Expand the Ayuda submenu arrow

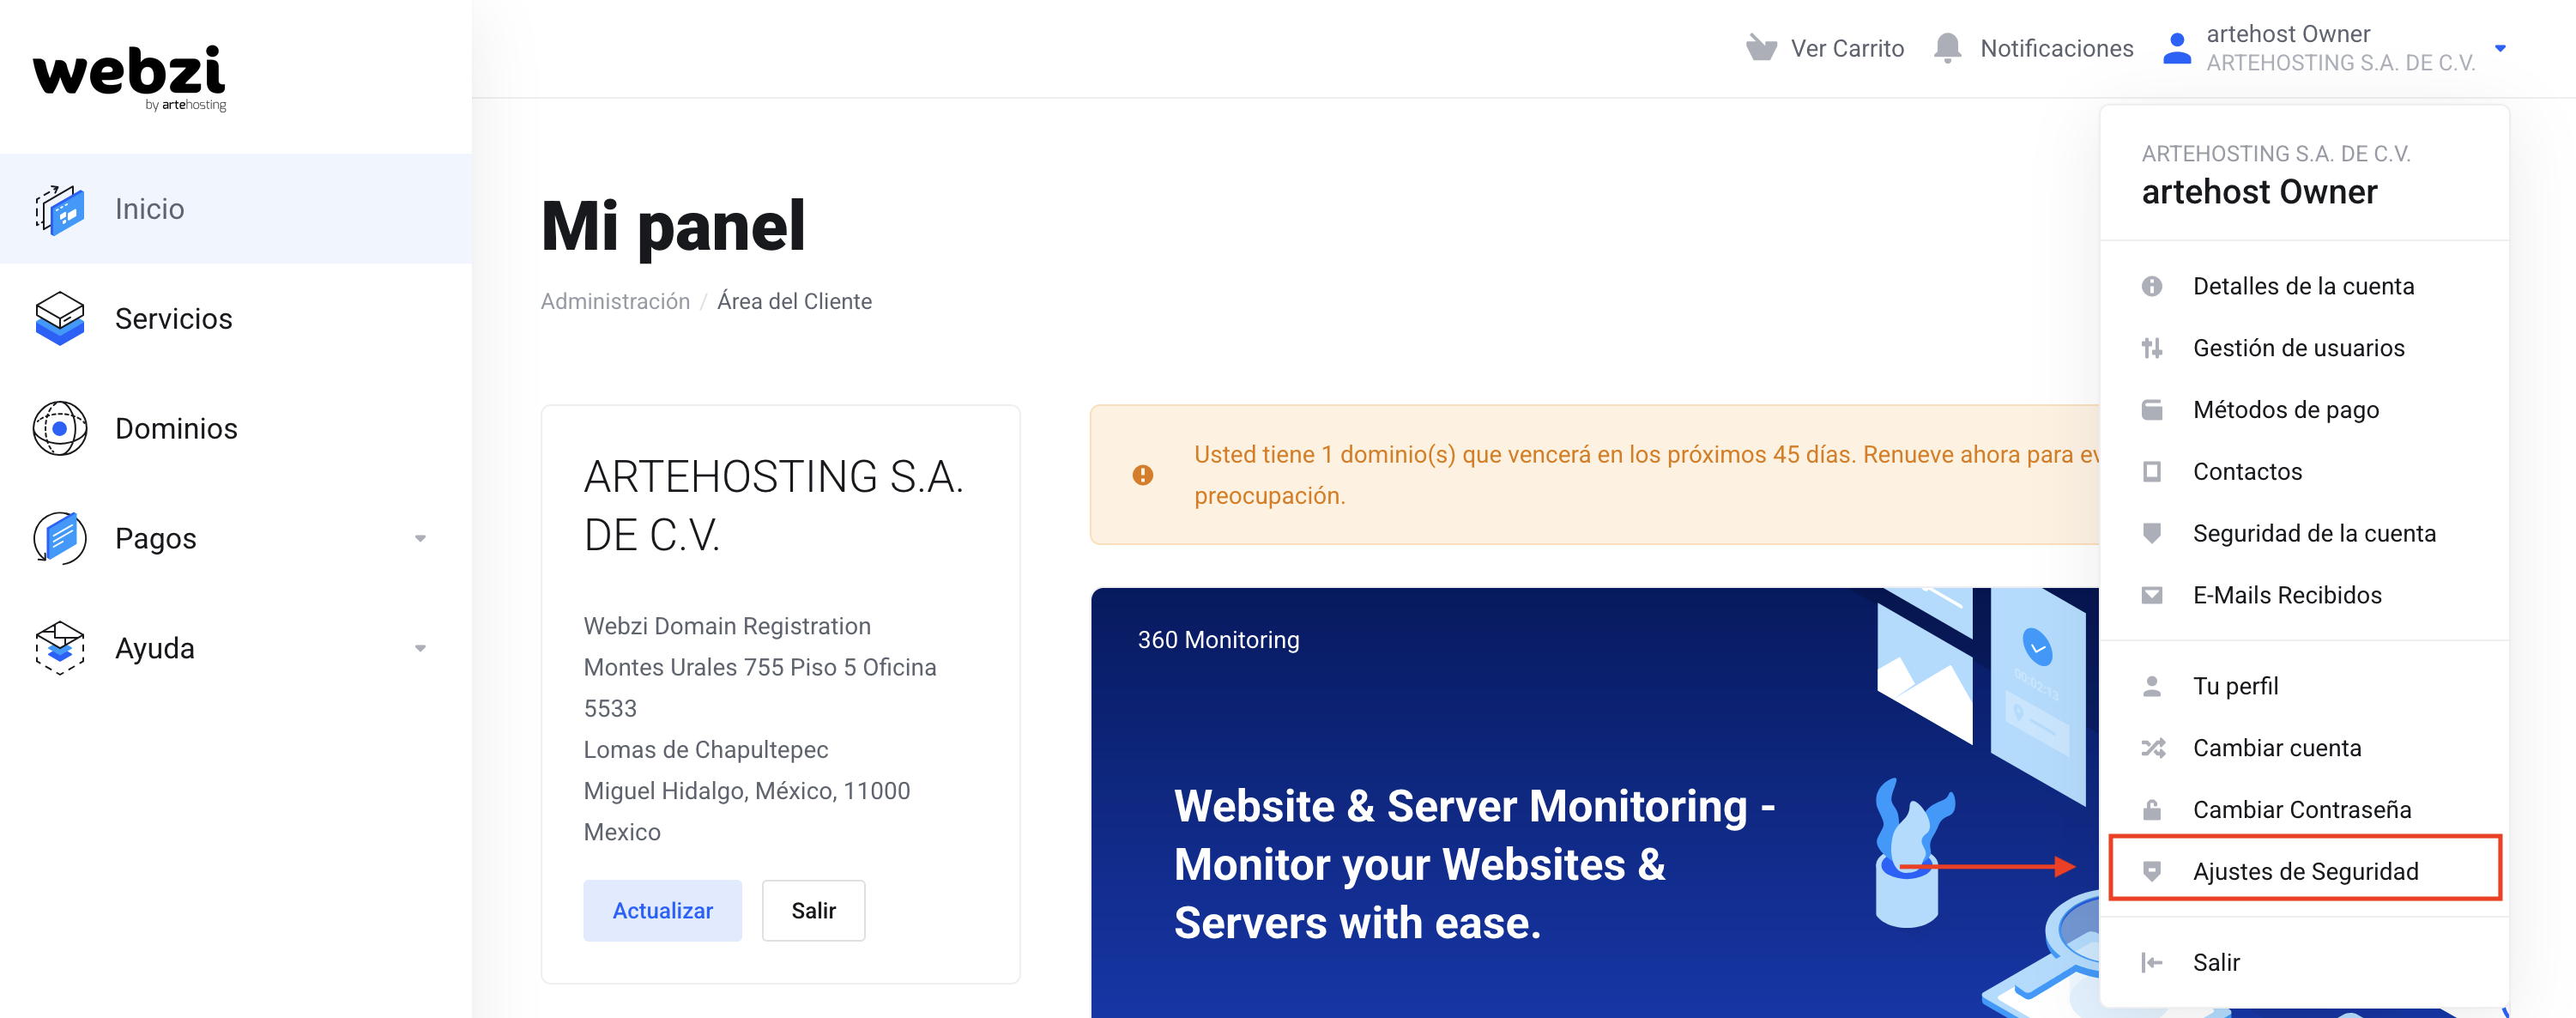tap(420, 649)
